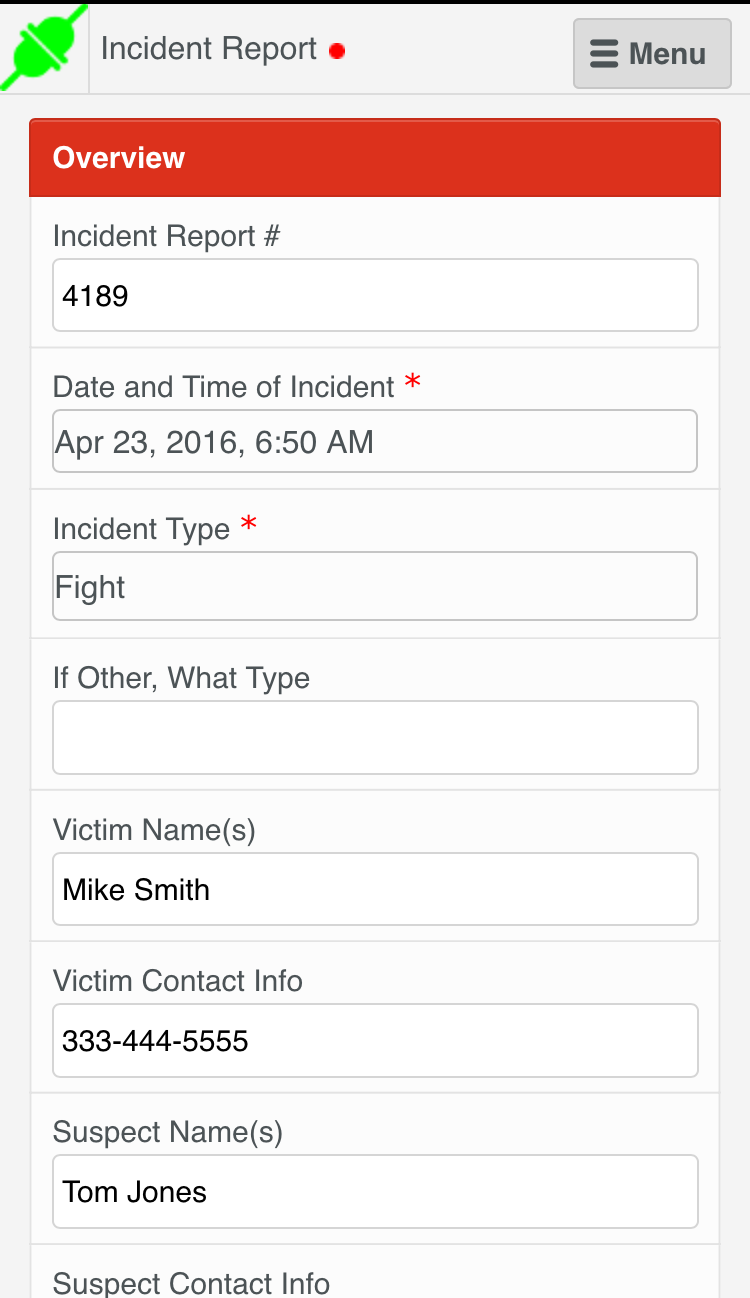Click the red asterisk beside Date and Time

click(x=412, y=383)
